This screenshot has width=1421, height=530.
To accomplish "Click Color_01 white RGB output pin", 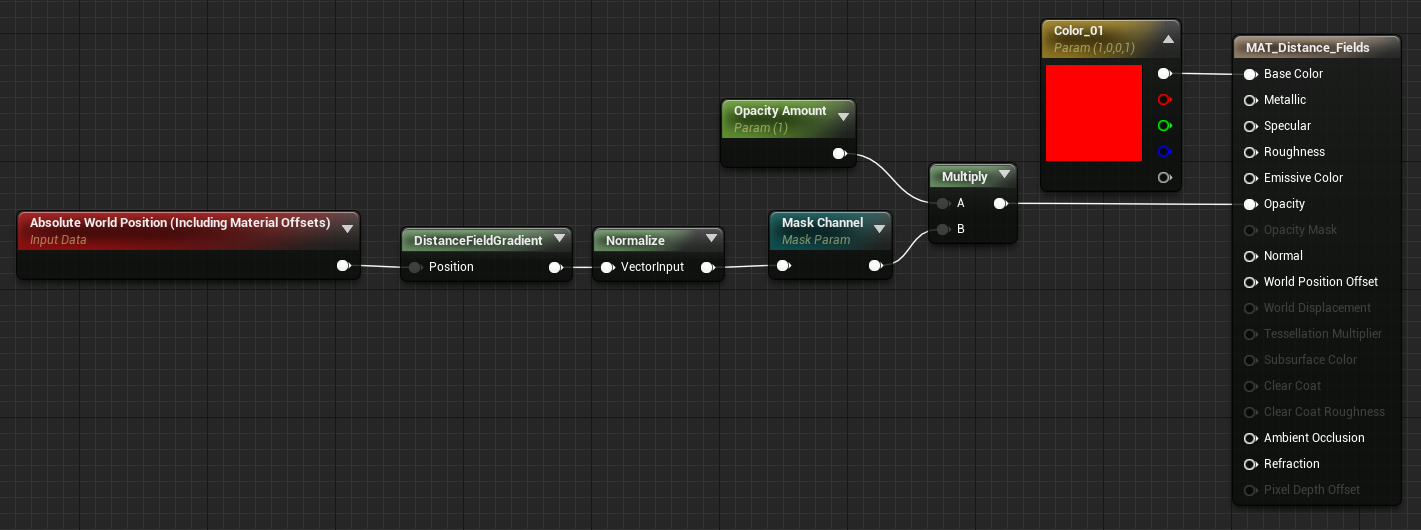I will coord(1164,74).
